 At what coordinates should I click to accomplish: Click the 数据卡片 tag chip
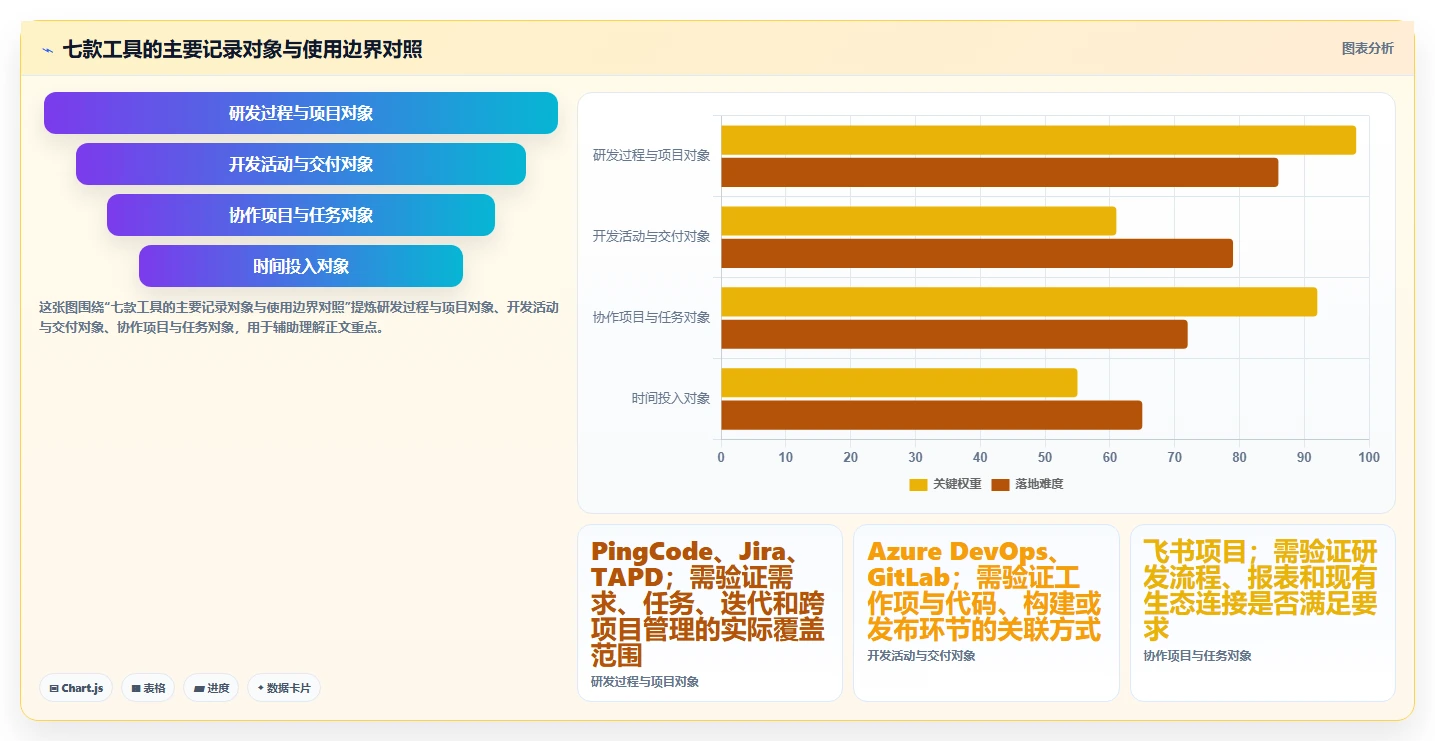click(x=284, y=688)
